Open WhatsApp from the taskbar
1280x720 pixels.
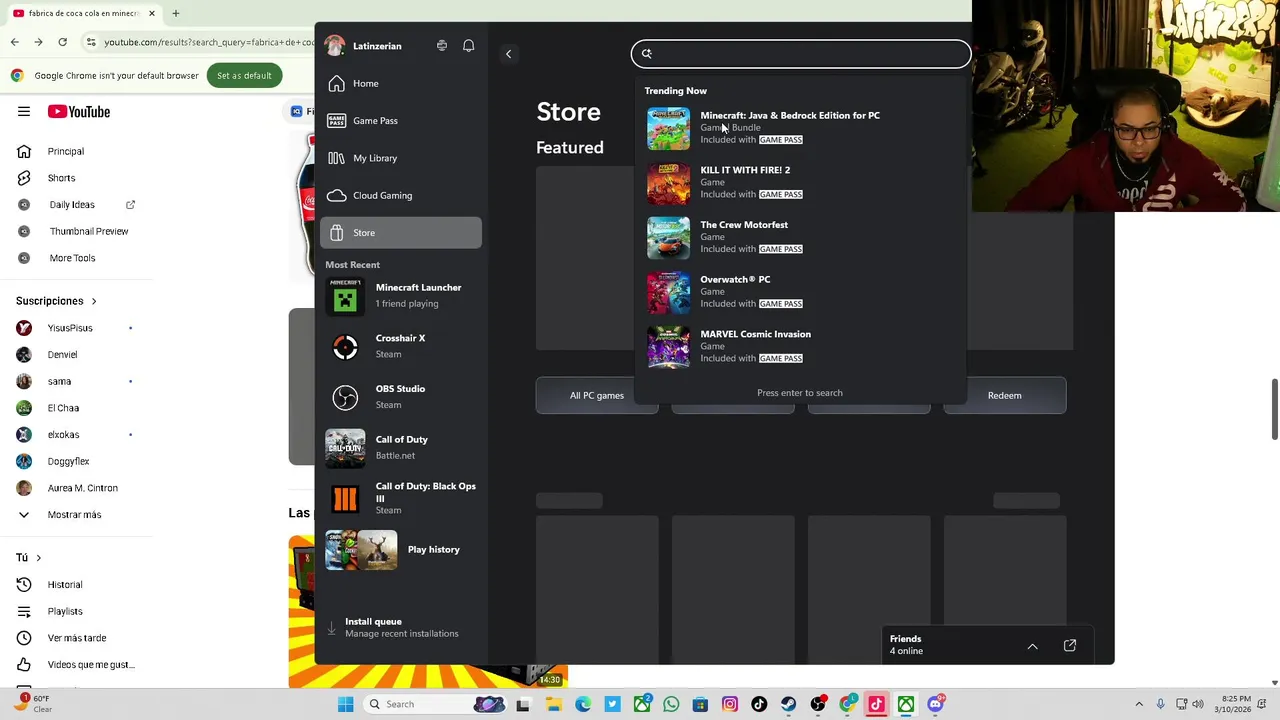tap(671, 705)
